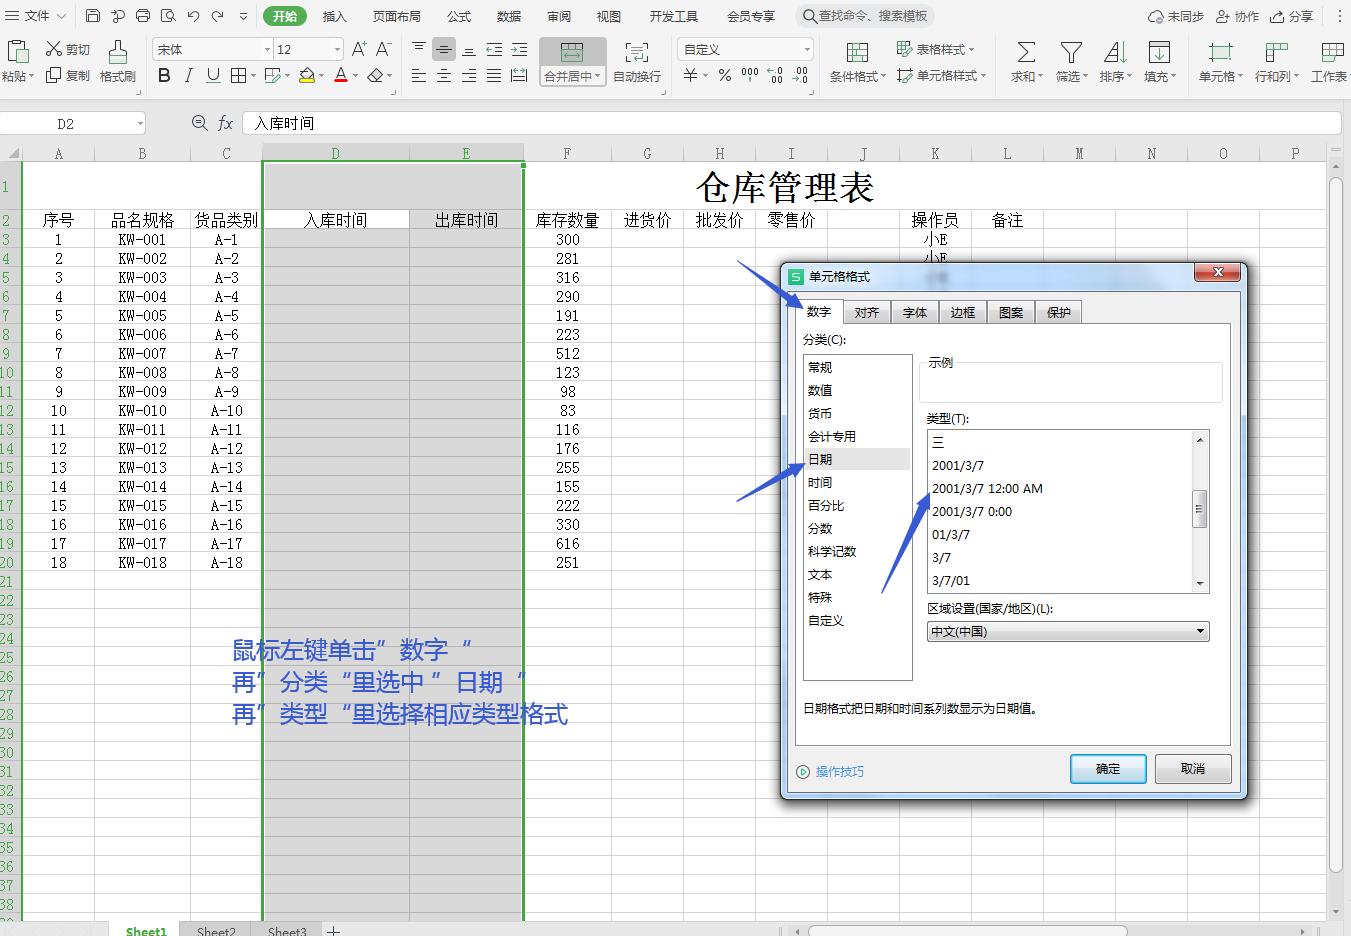Select 日期 in the category list

pyautogui.click(x=821, y=459)
